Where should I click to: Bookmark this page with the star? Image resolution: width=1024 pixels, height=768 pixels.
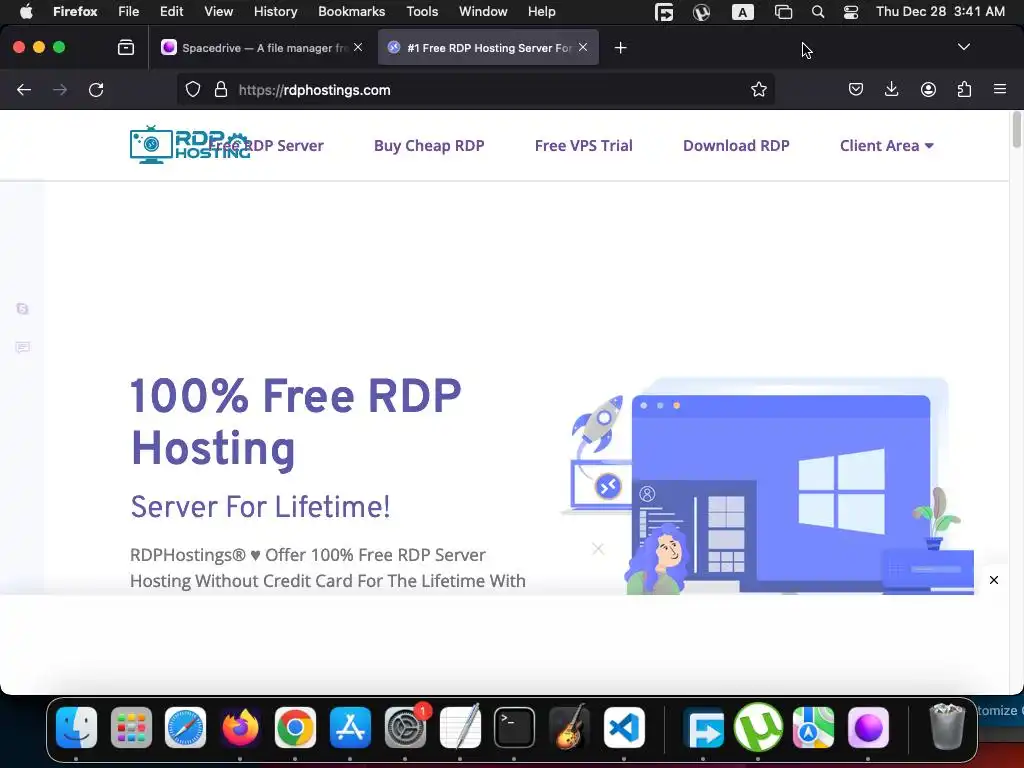758,89
